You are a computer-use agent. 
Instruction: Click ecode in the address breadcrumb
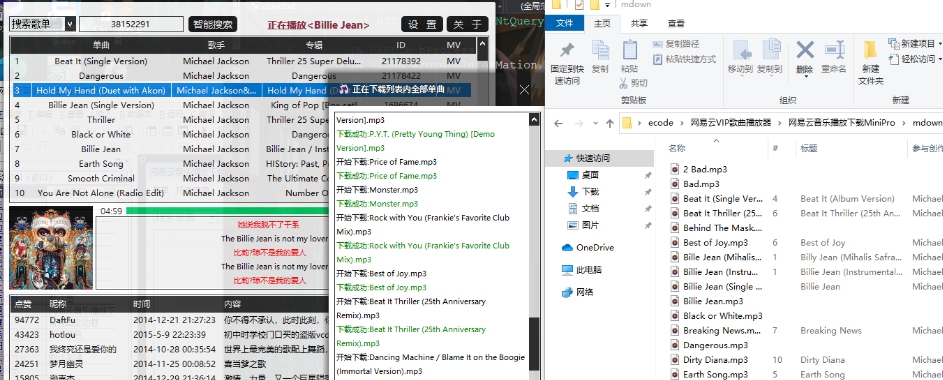click(660, 123)
